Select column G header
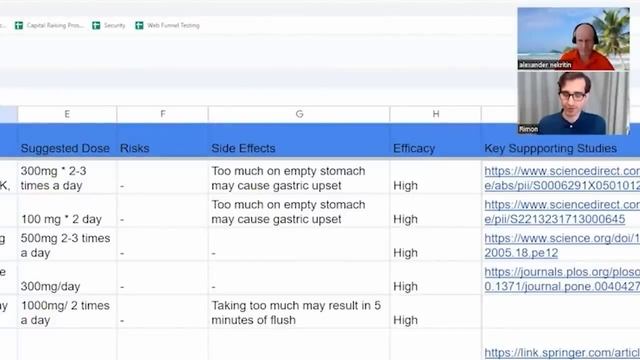 tap(299, 114)
